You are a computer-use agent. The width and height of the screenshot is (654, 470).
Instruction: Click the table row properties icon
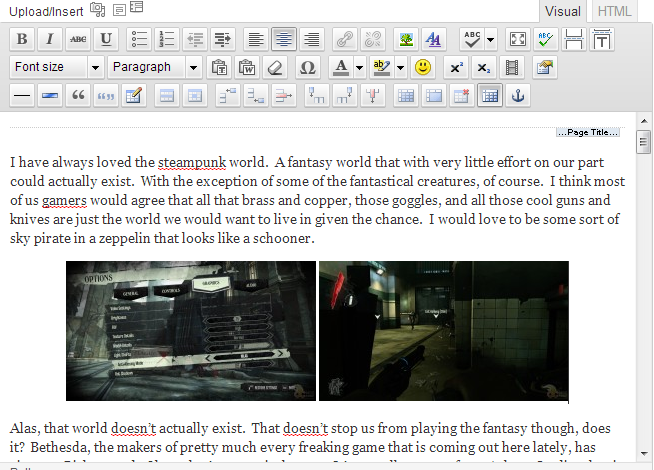click(x=166, y=96)
